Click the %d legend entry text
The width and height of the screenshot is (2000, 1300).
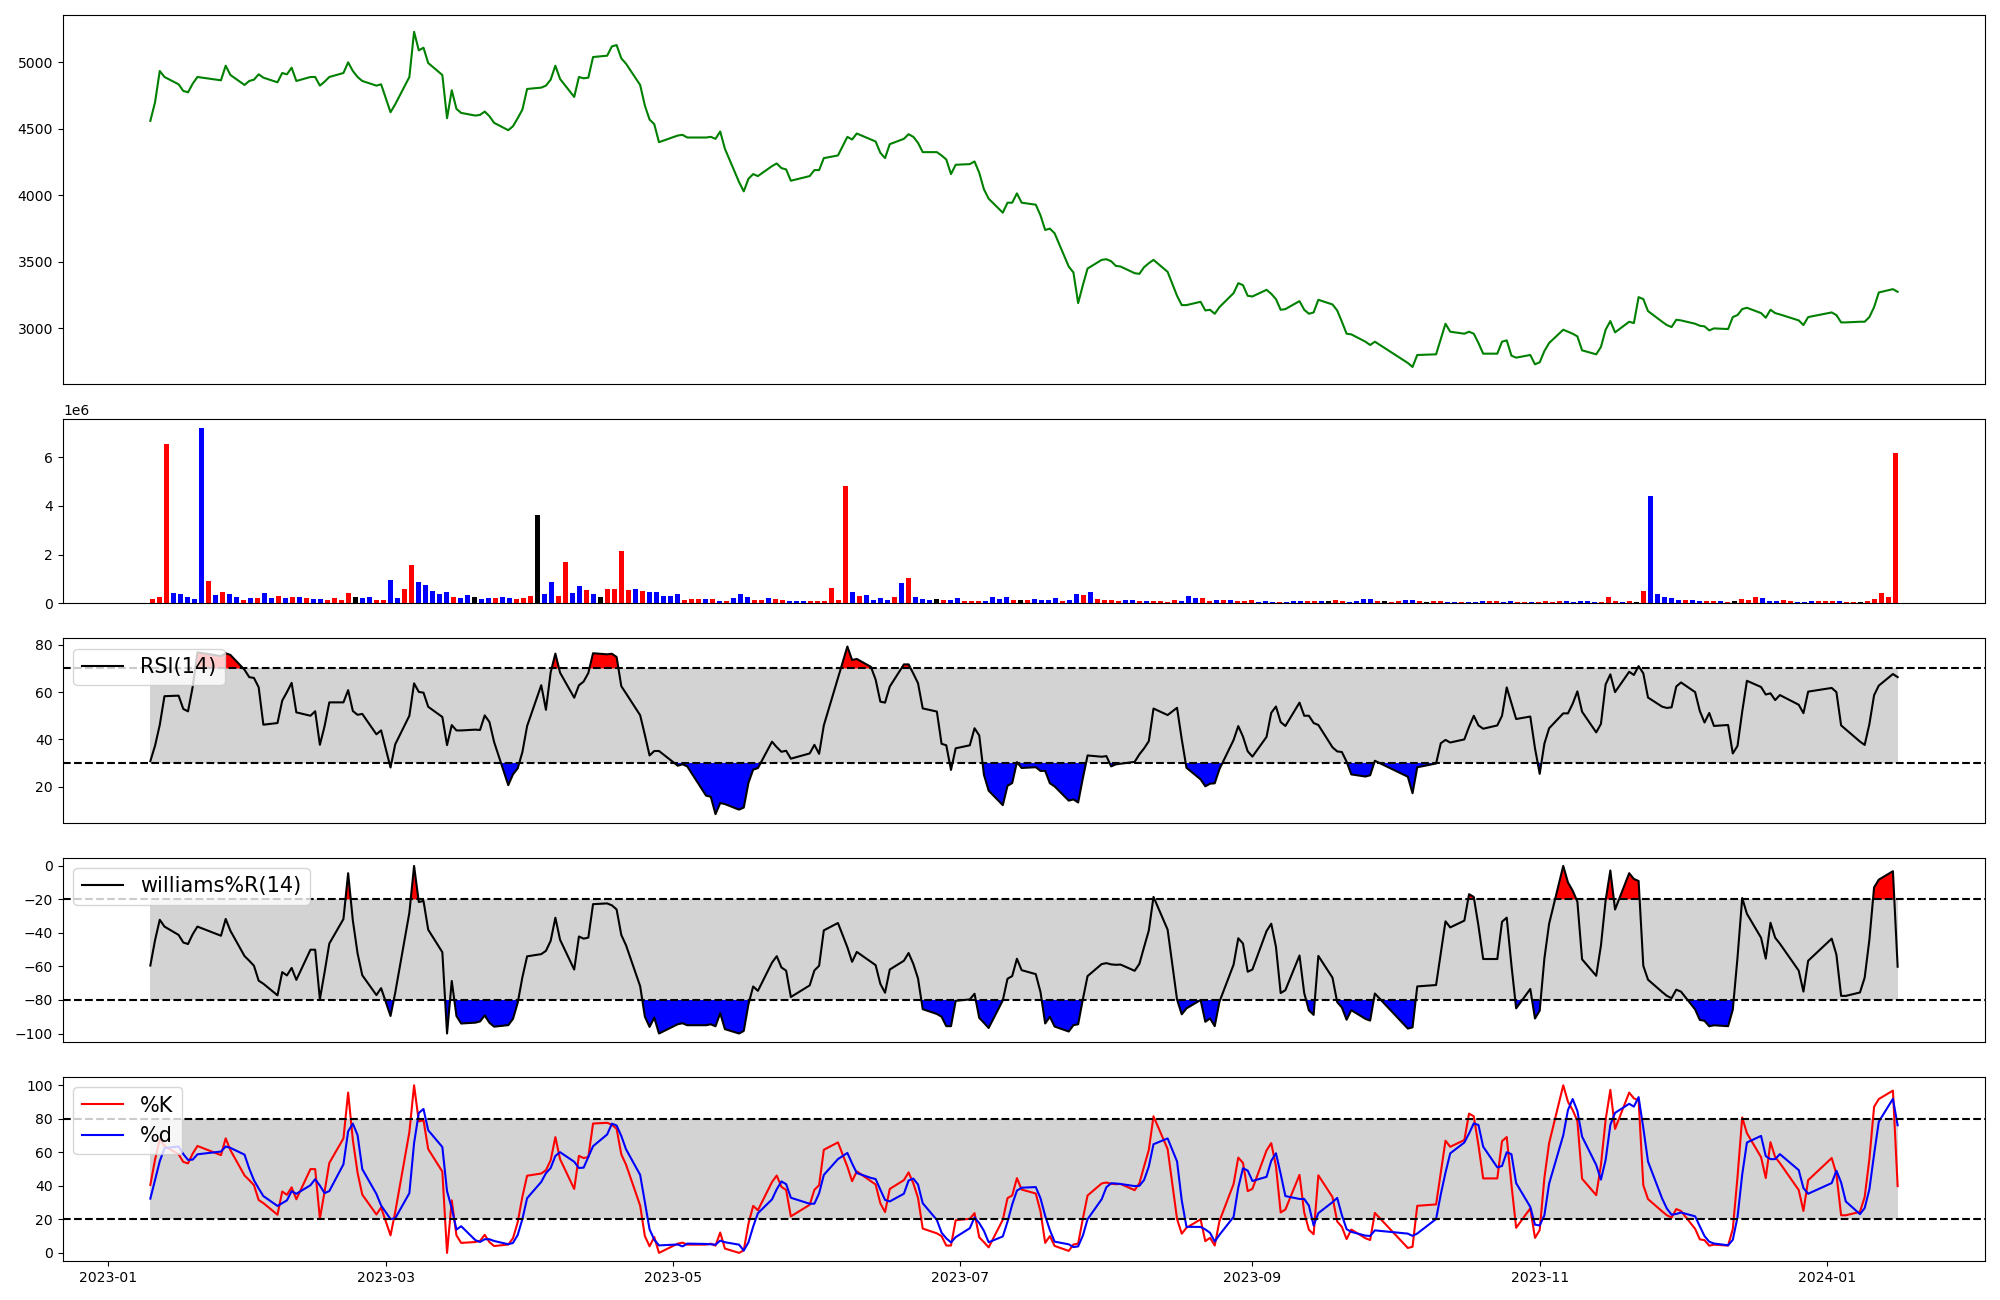[156, 1135]
